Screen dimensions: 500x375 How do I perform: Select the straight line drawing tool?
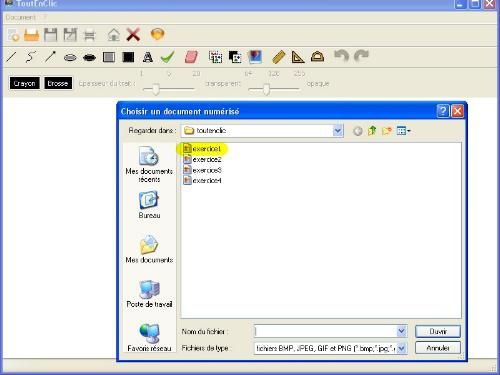[11, 57]
